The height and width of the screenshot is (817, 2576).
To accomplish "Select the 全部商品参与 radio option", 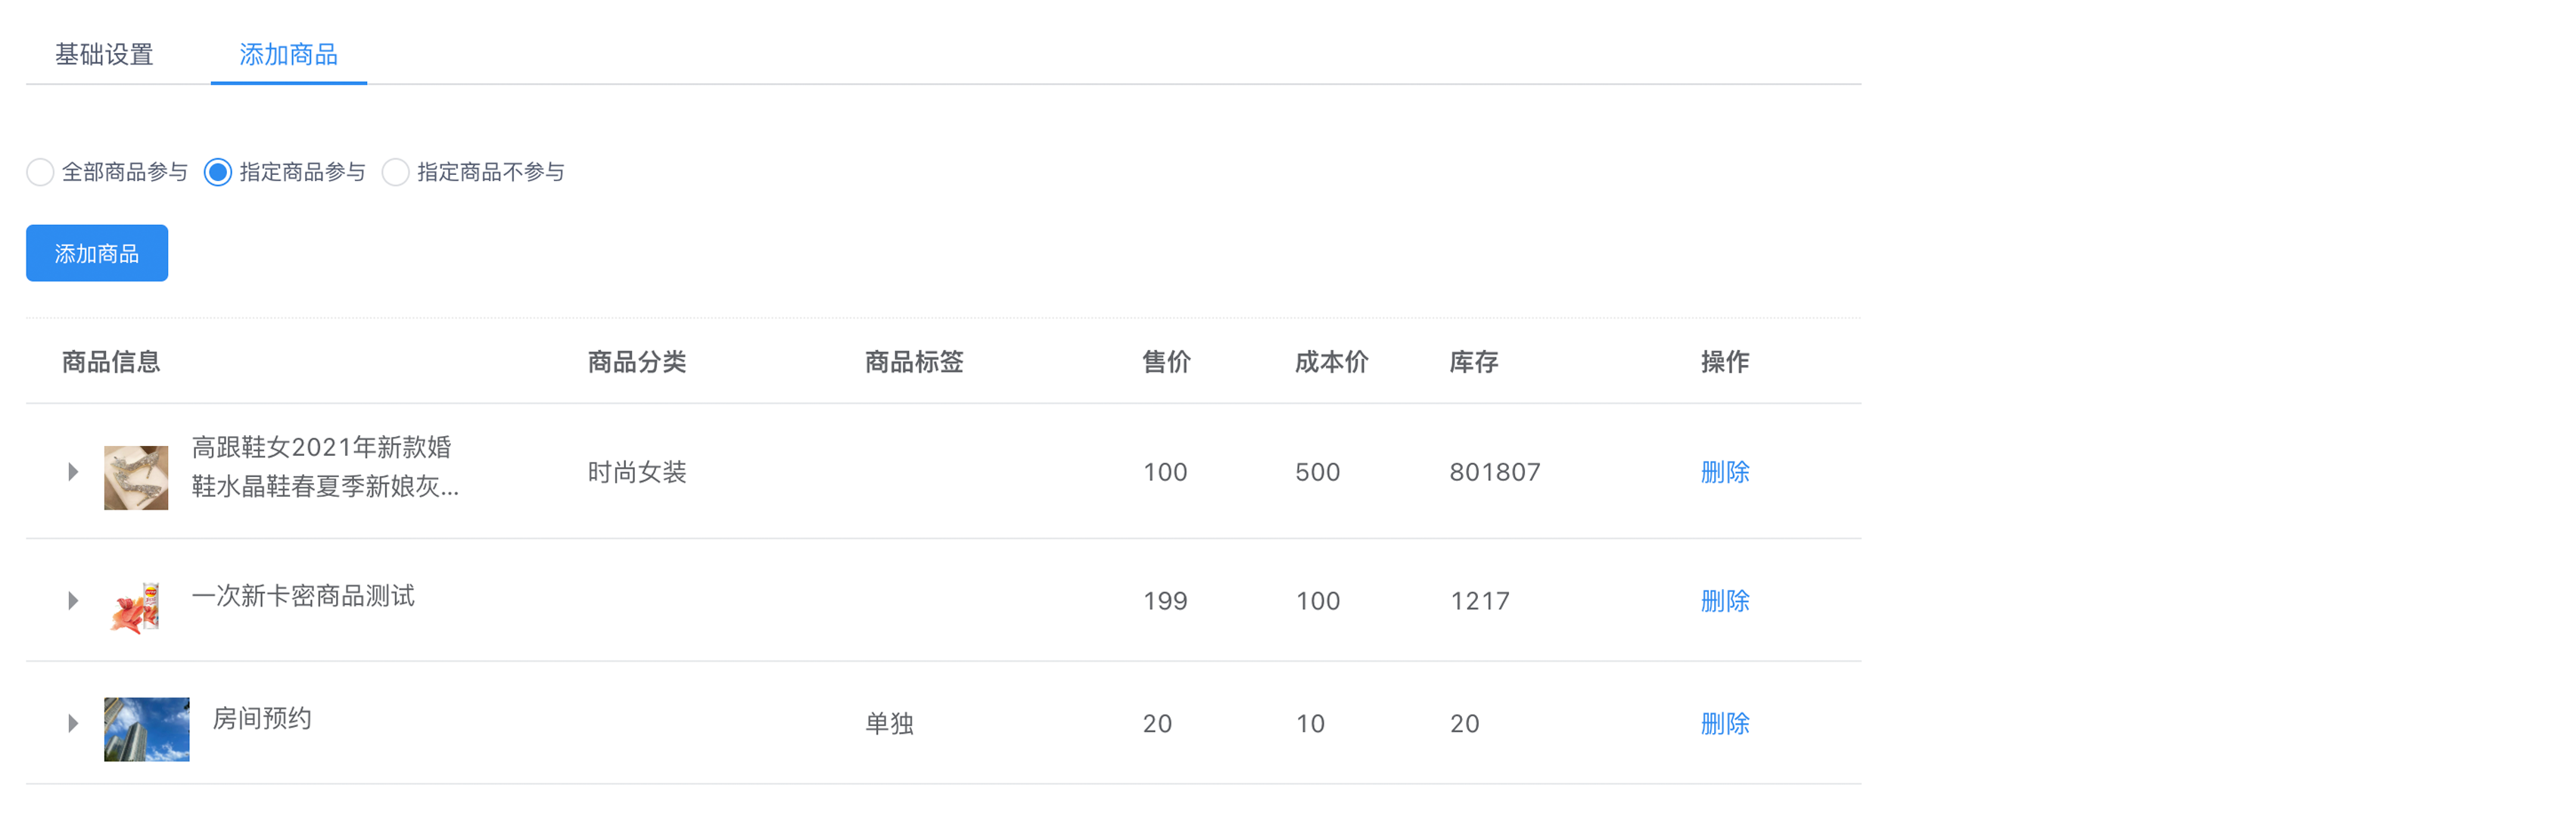I will click(41, 172).
